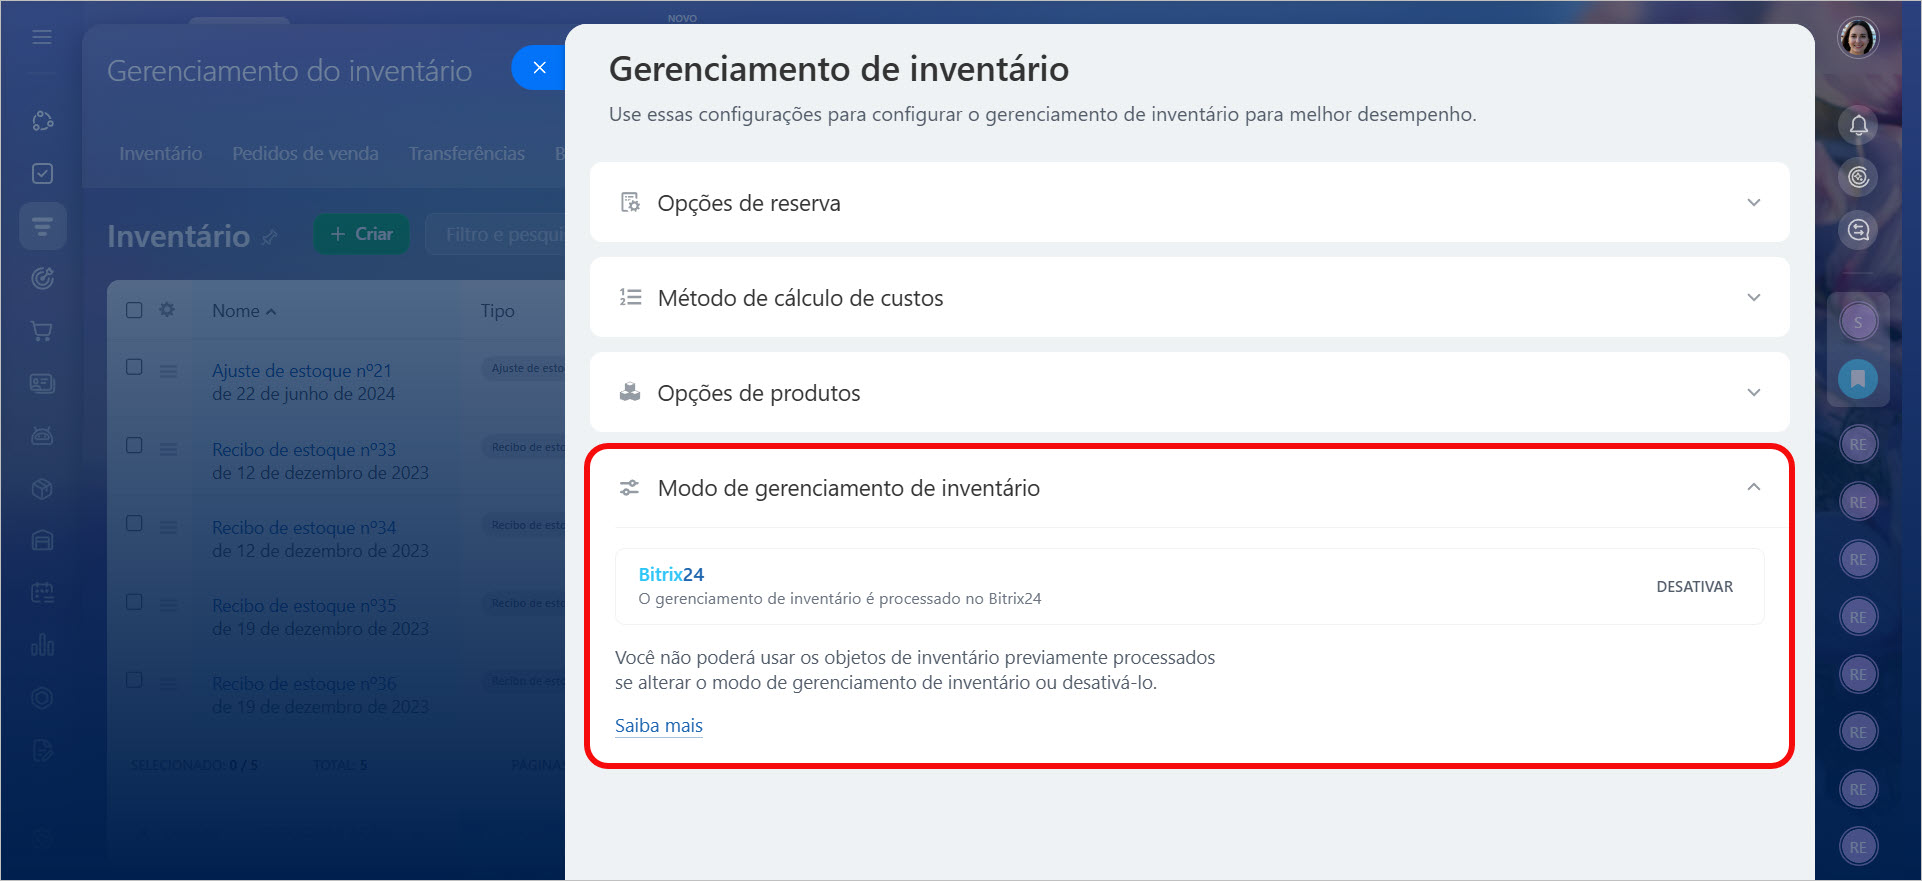Click the blue bookmark icon on right panel
Viewport: 1922px width, 881px height.
click(1858, 379)
